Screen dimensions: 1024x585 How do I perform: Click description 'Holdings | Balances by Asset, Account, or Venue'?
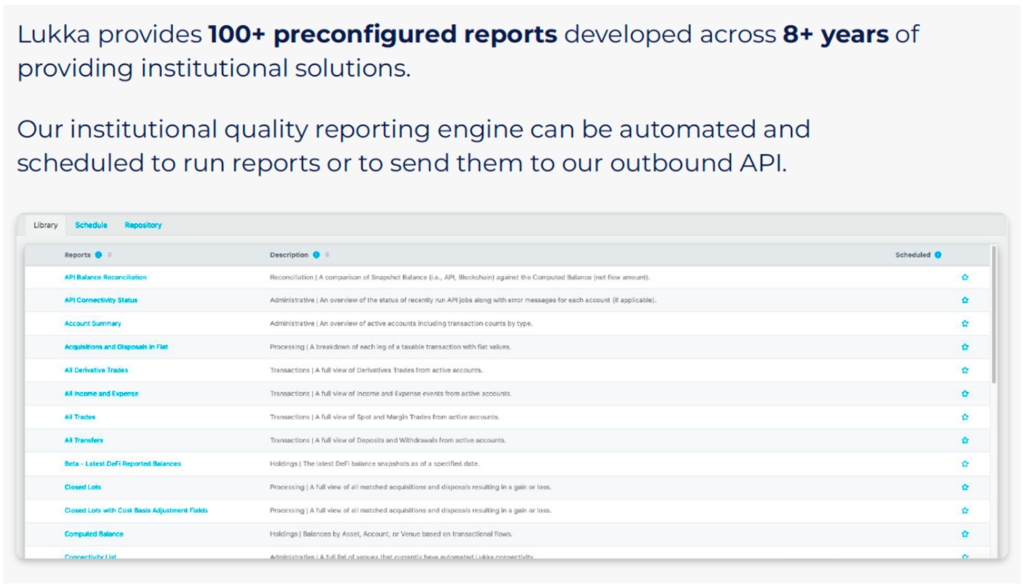pos(391,534)
